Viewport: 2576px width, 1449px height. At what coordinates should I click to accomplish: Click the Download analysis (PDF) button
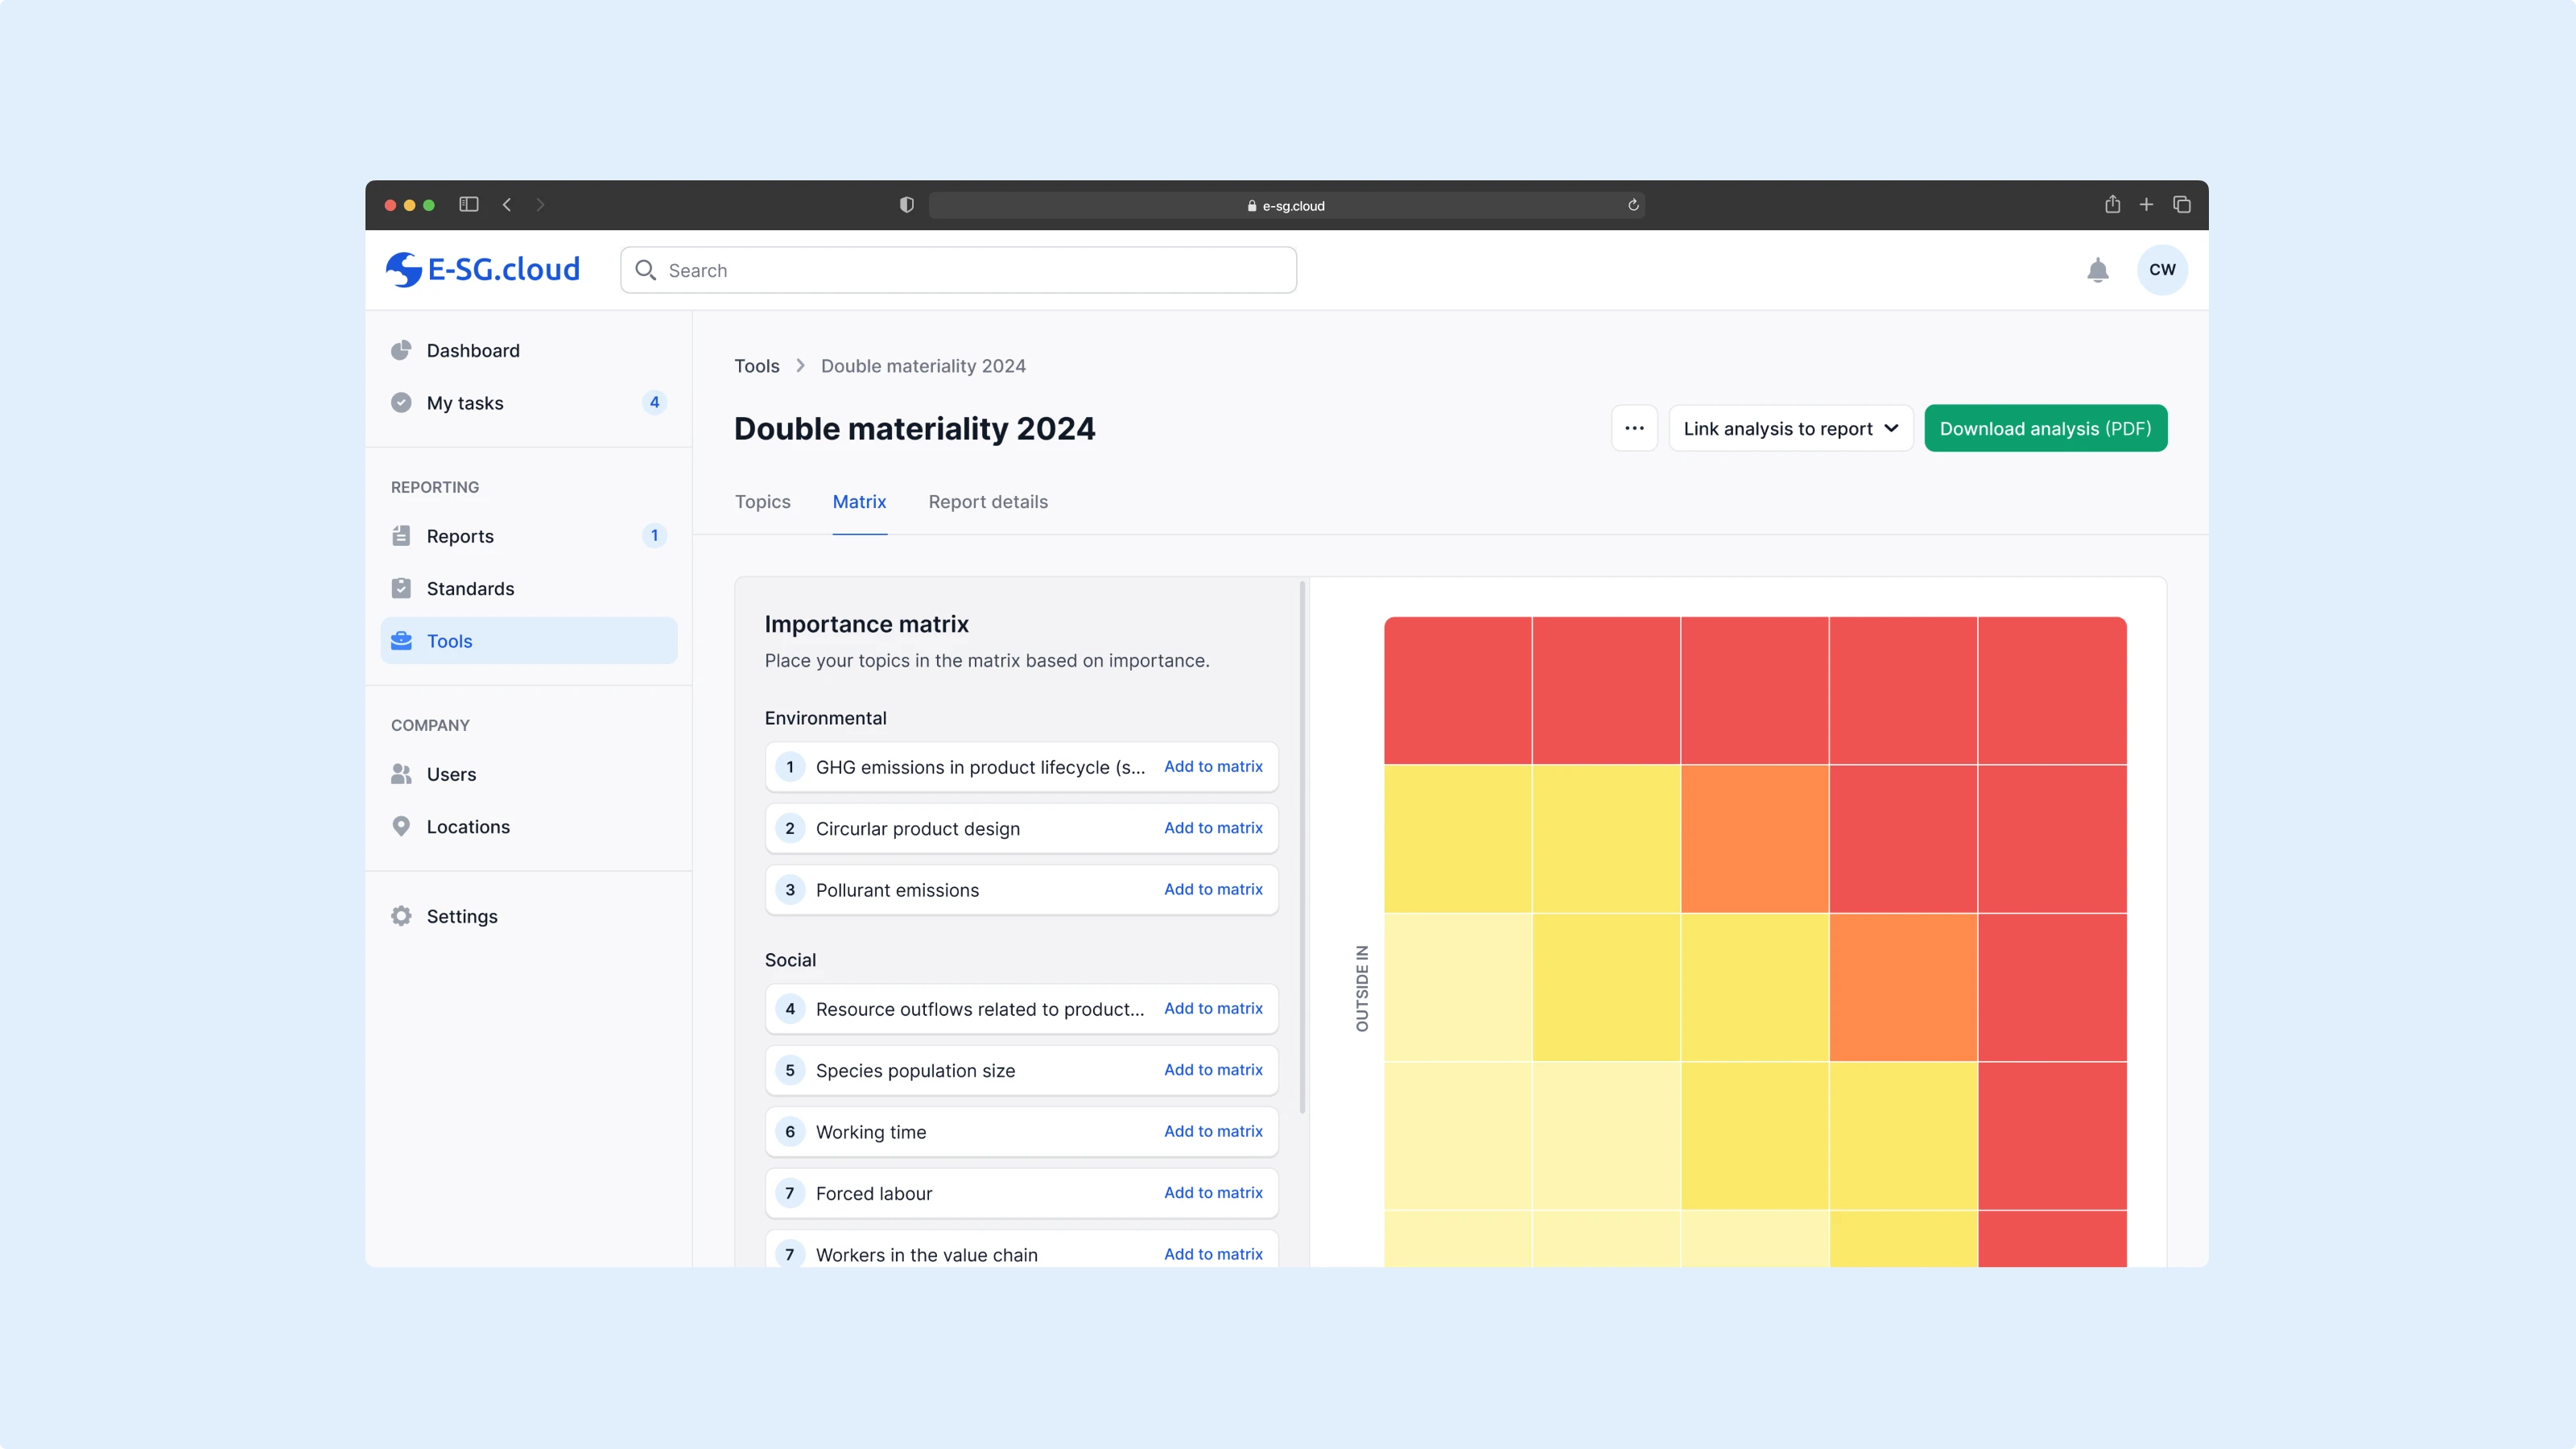point(2045,428)
